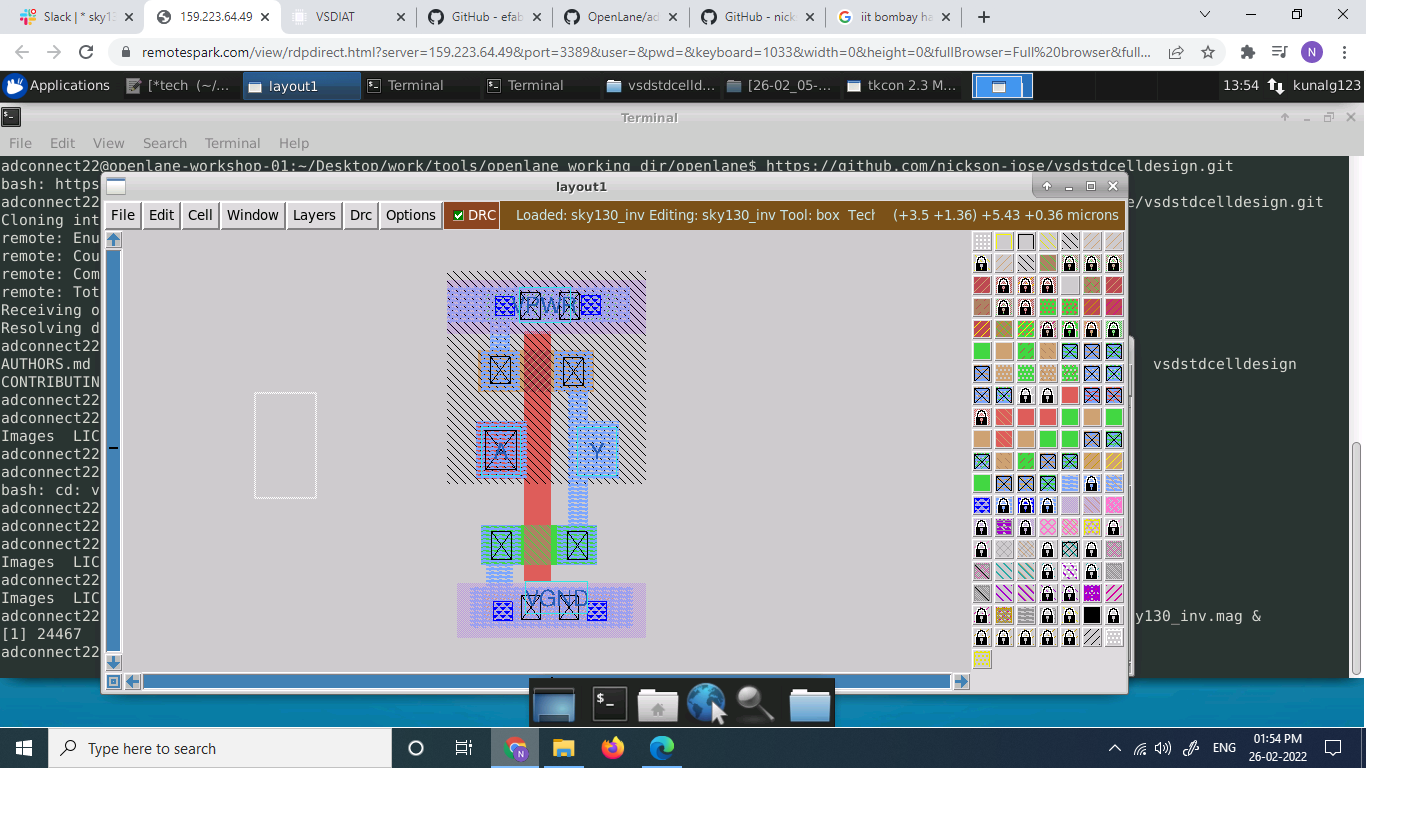
Task: Click the yellow-bordered swatch at palette top row
Action: (x=1003, y=241)
